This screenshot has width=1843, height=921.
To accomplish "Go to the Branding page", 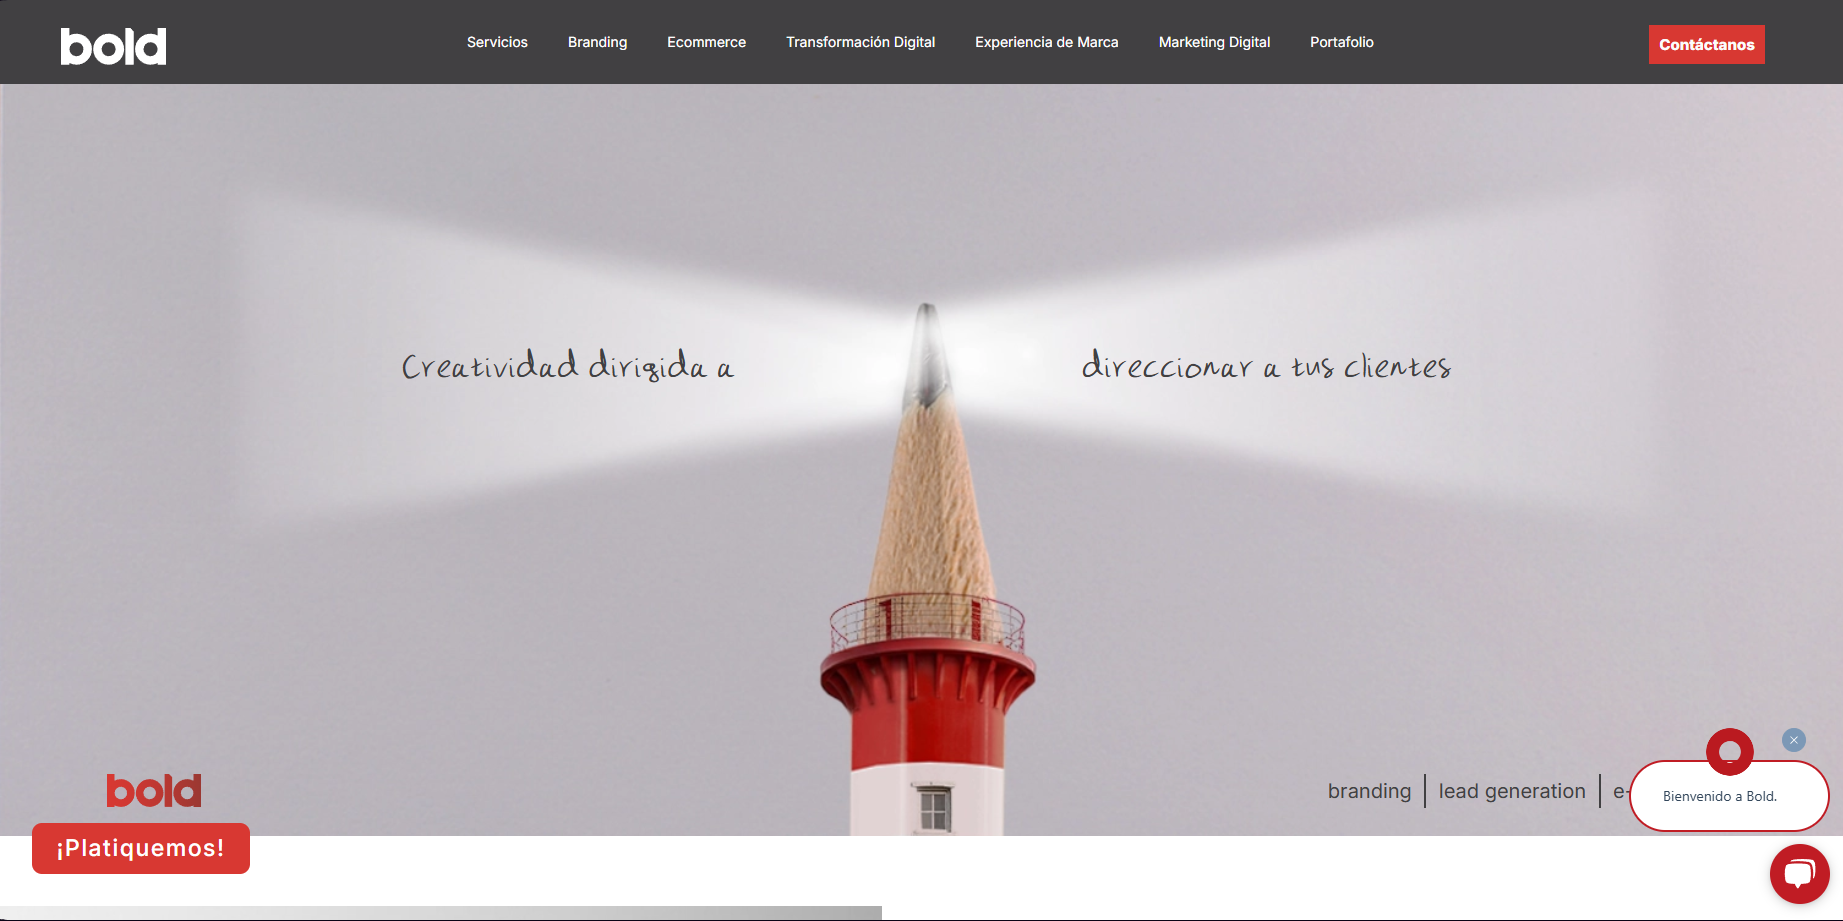I will coord(597,42).
